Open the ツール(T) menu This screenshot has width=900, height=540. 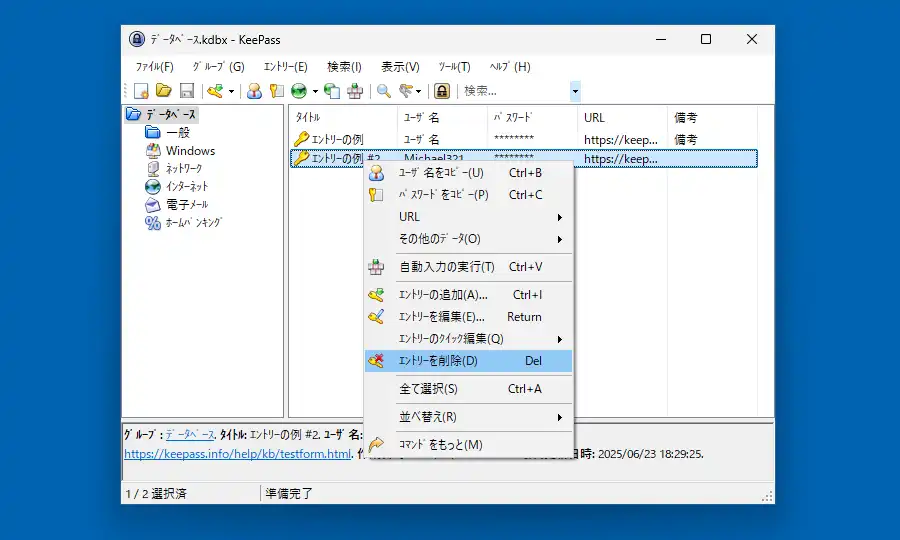pos(454,67)
